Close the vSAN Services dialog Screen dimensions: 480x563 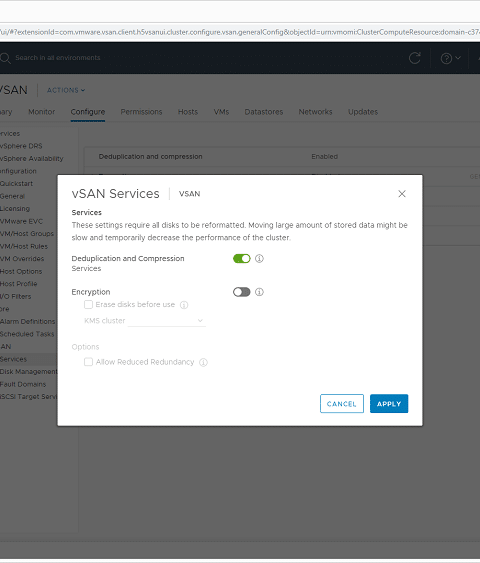[x=402, y=194]
